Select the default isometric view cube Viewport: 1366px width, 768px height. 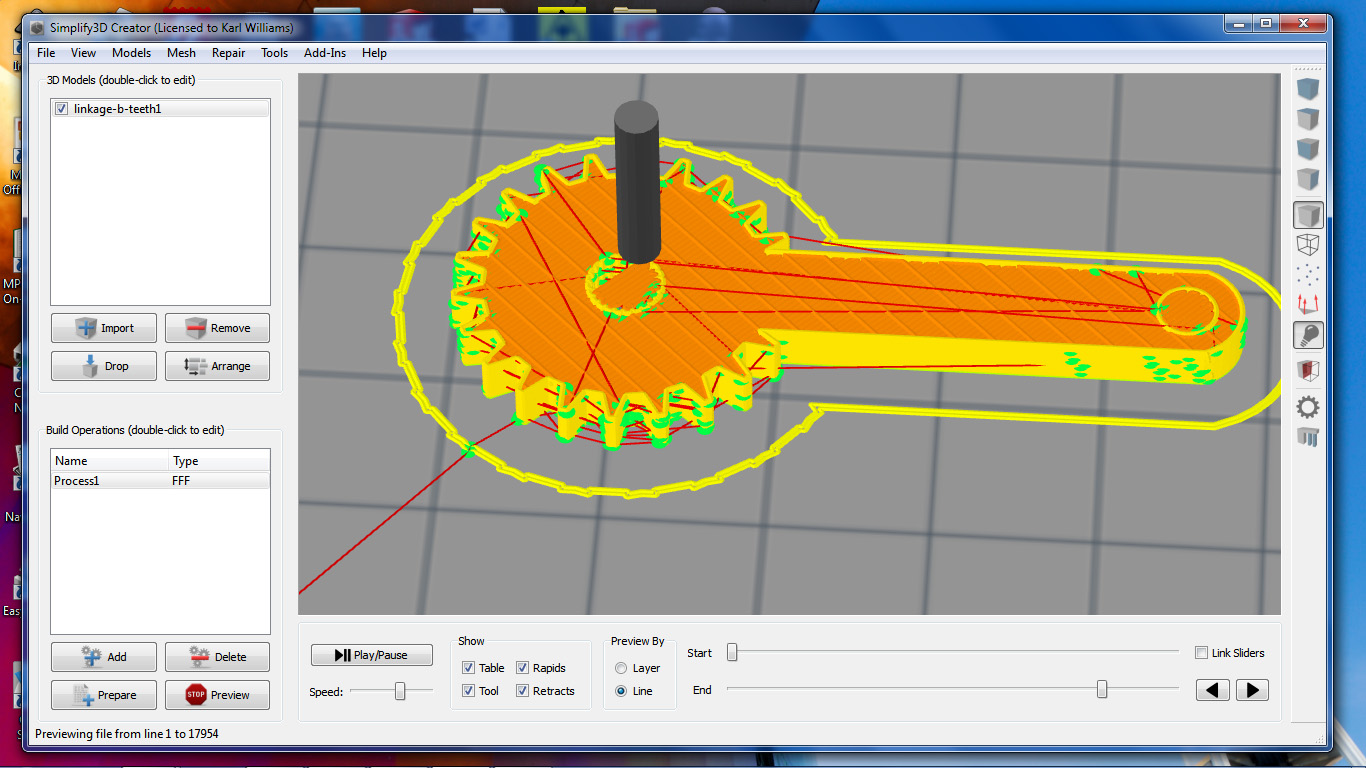coord(1306,214)
